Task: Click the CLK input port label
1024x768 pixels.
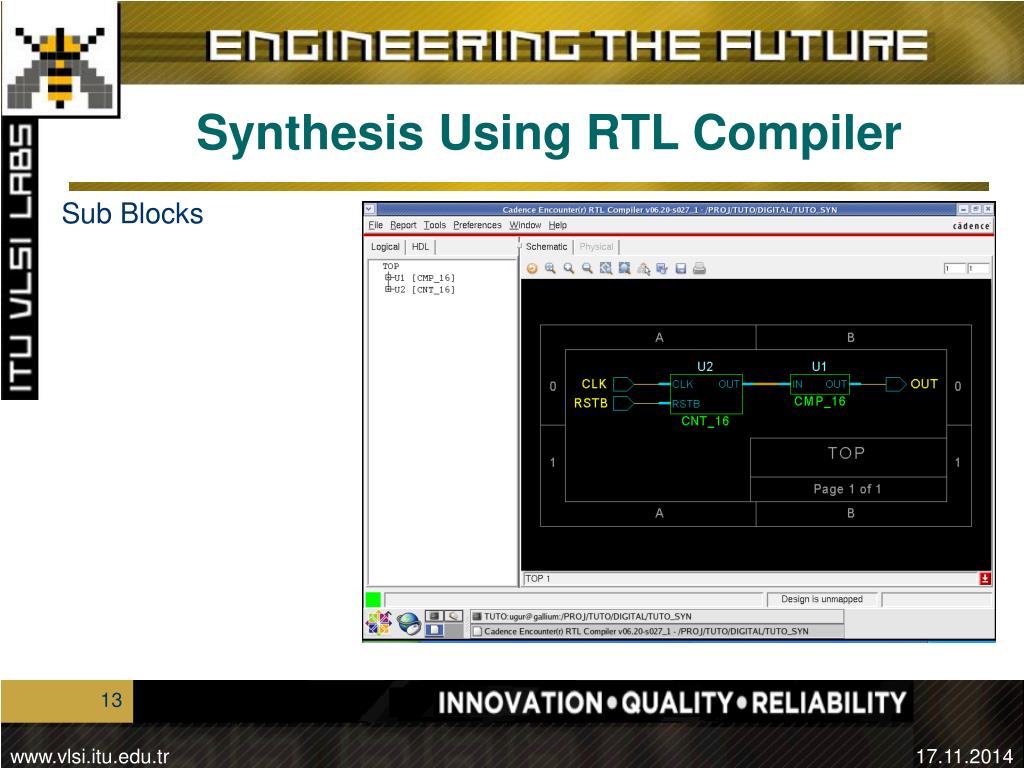Action: click(x=594, y=384)
